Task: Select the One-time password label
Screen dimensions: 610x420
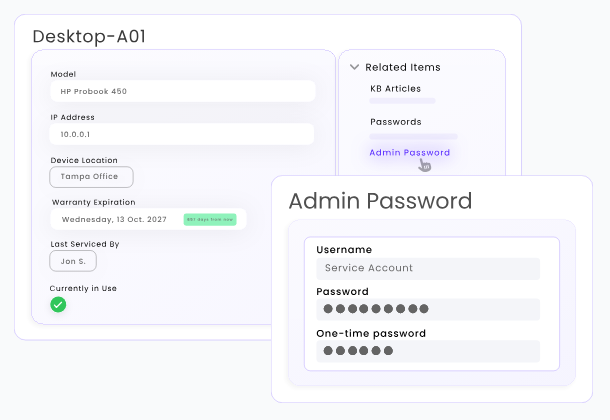Action: coord(371,334)
